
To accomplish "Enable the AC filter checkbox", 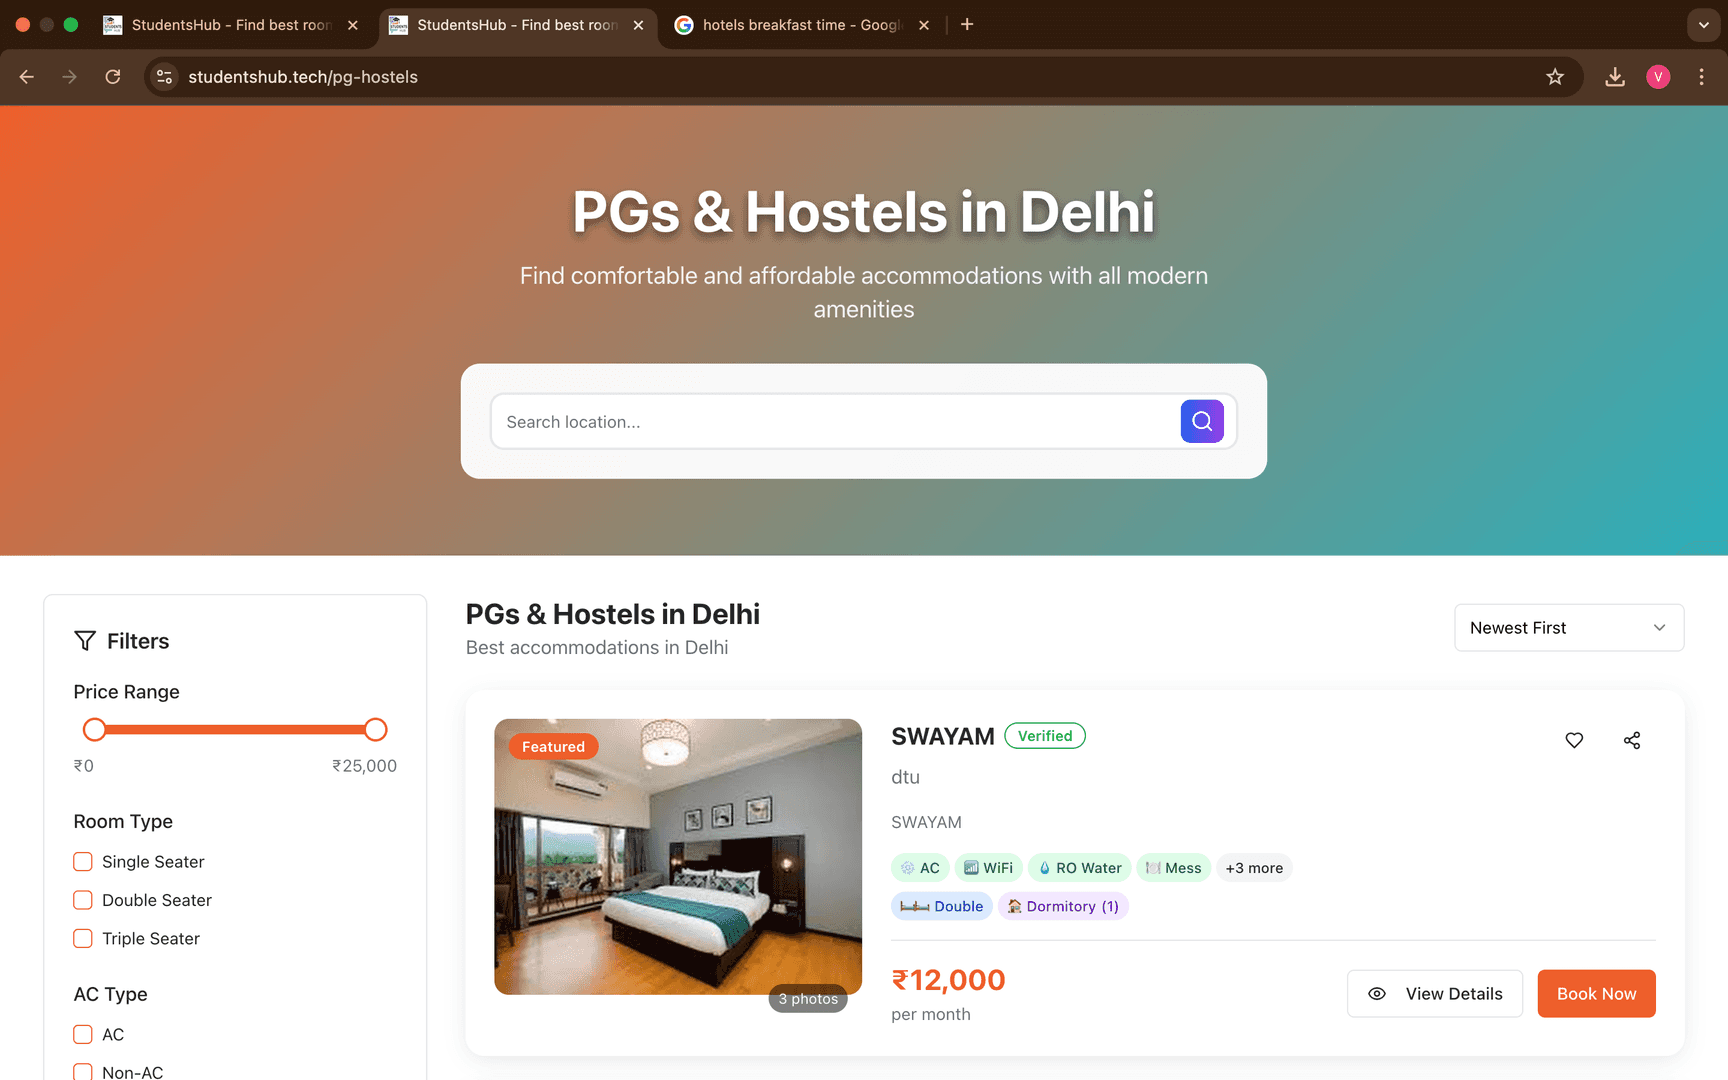I will pos(83,1034).
